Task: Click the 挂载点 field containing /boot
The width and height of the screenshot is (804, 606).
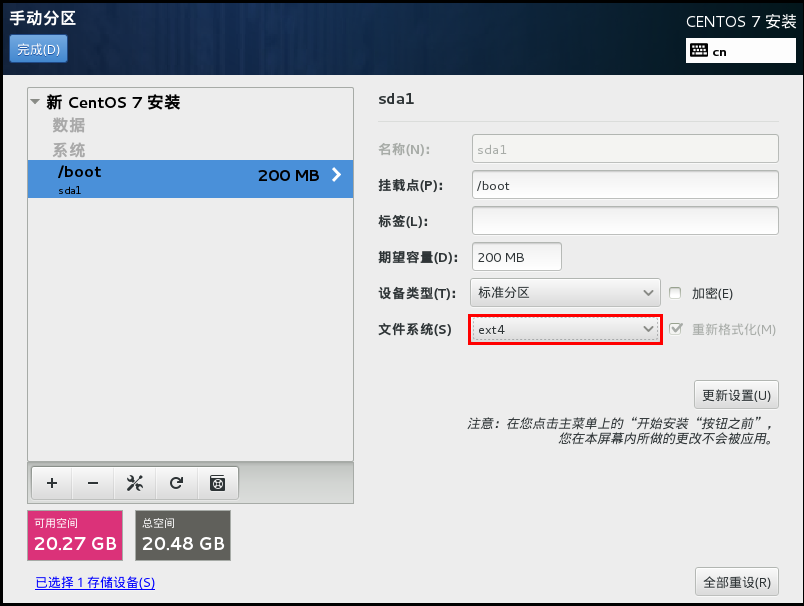Action: pyautogui.click(x=625, y=185)
